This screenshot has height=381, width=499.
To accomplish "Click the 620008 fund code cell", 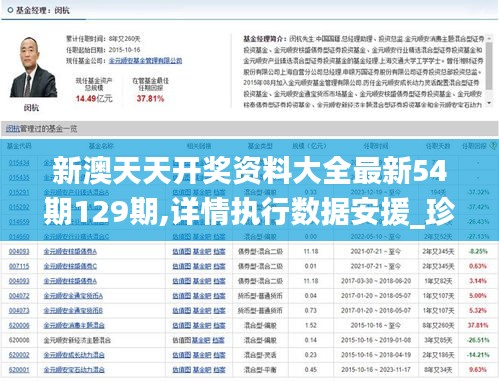I will [x=19, y=340].
